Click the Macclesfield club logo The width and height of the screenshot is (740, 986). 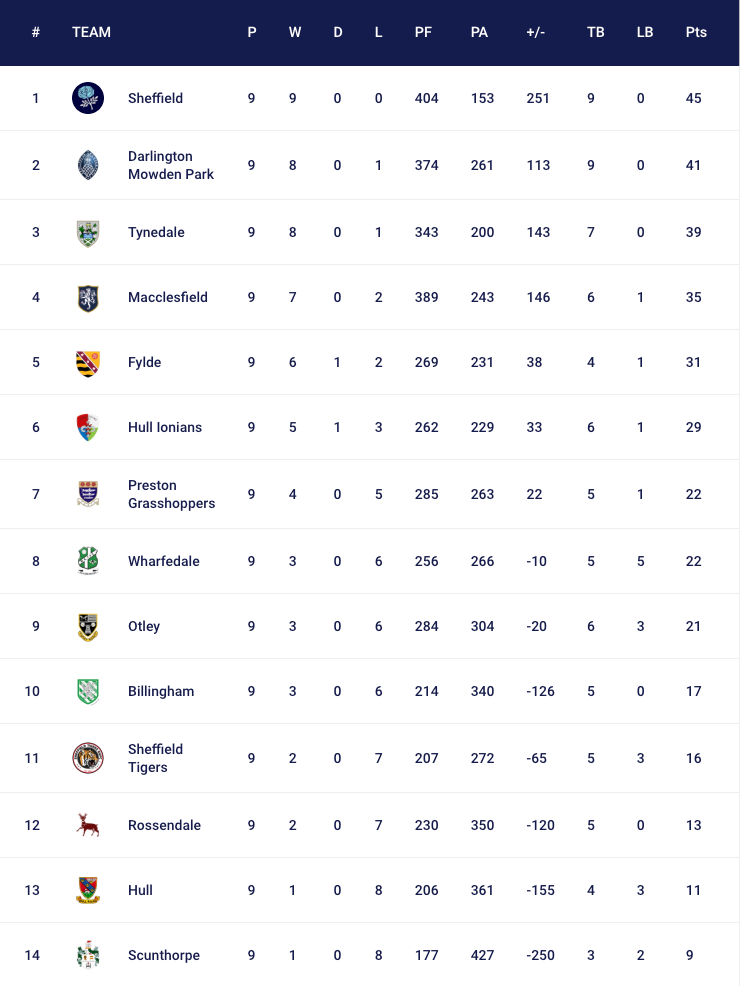(x=88, y=297)
